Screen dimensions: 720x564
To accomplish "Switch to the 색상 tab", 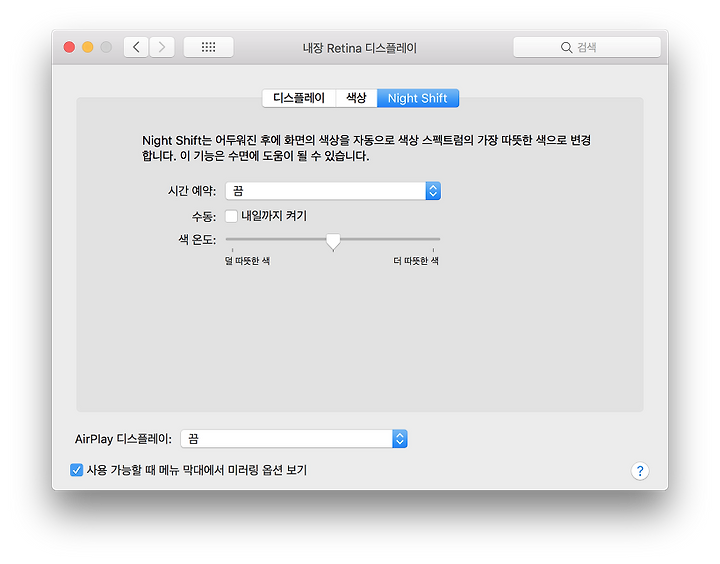I will (x=356, y=98).
